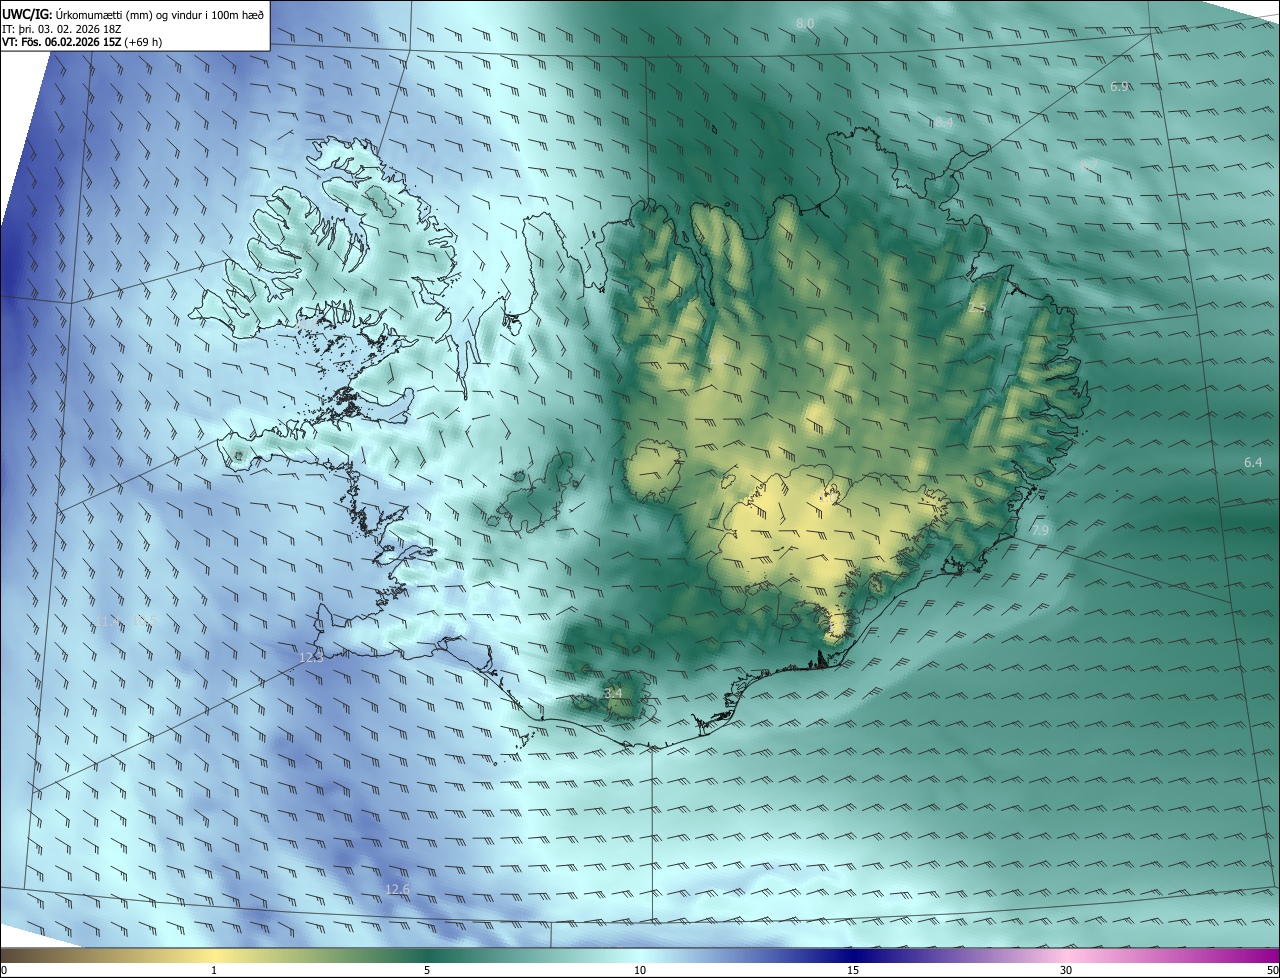Click the color scale label "0"
This screenshot has width=1280, height=978.
4,970
